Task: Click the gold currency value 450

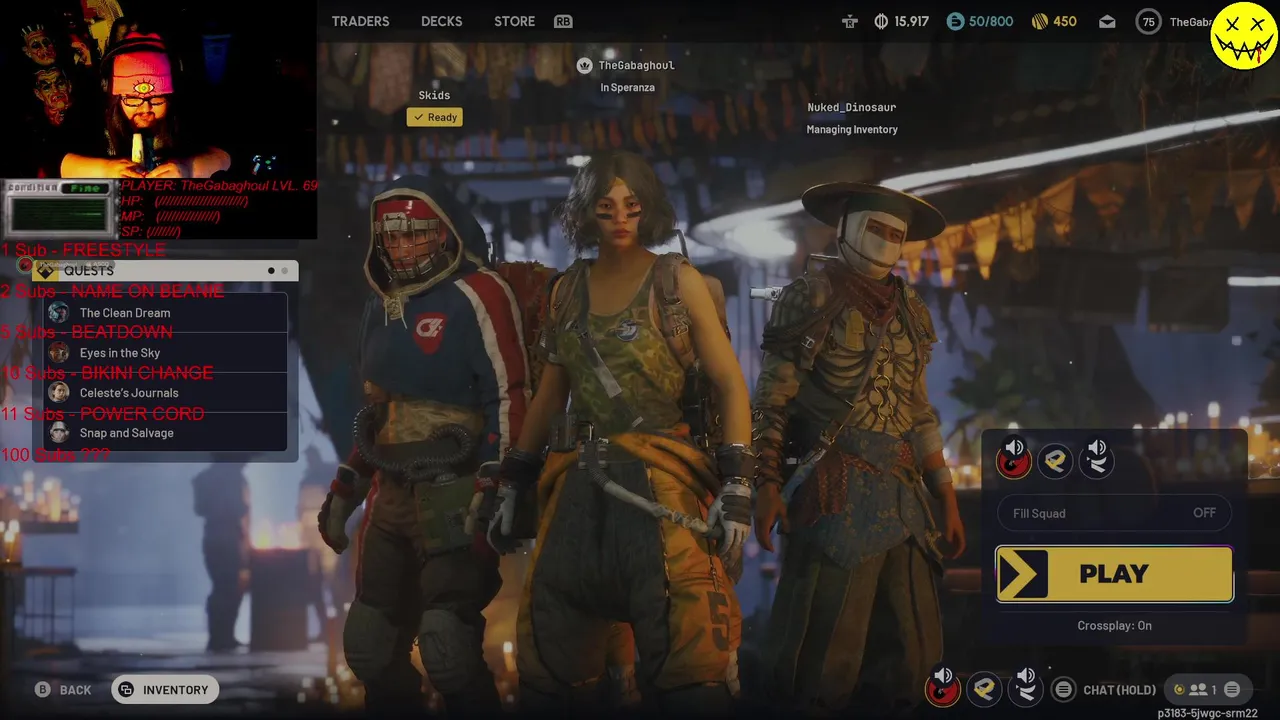Action: (x=1065, y=21)
